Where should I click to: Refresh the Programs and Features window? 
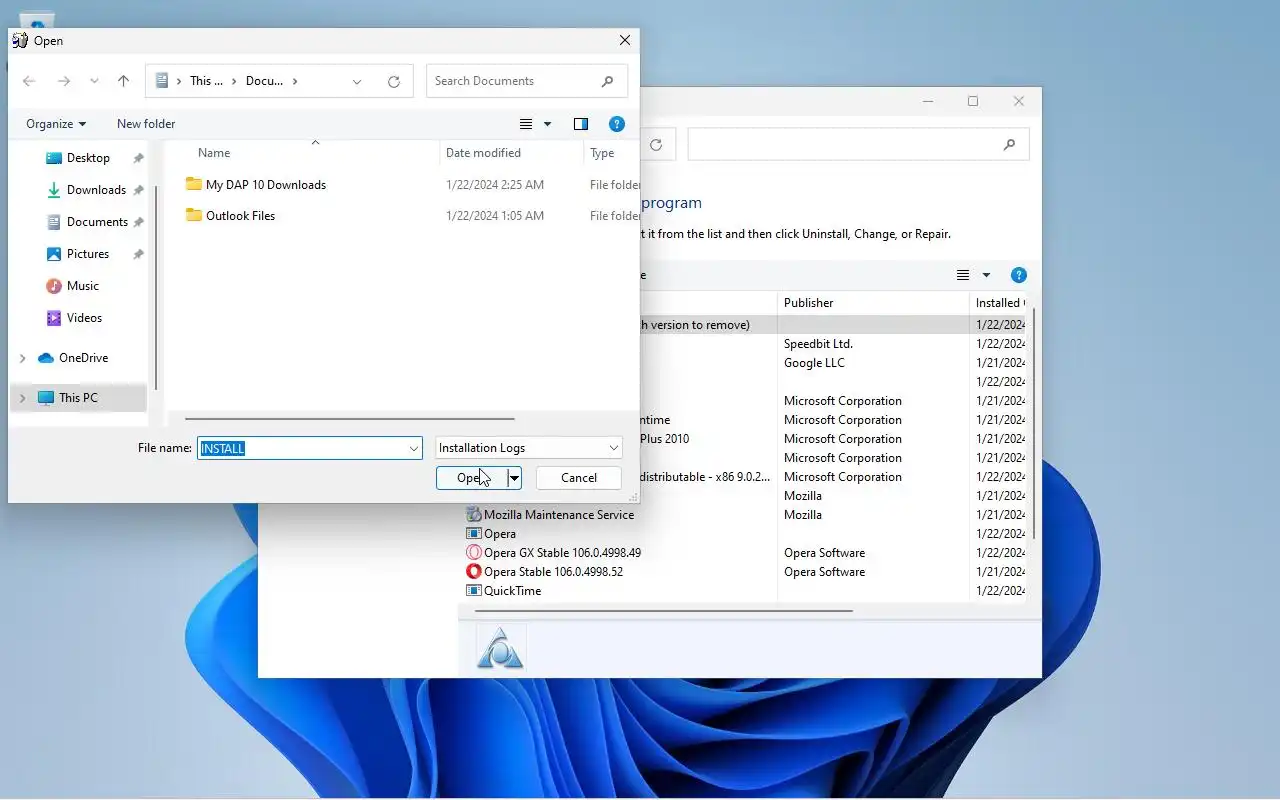coord(656,145)
